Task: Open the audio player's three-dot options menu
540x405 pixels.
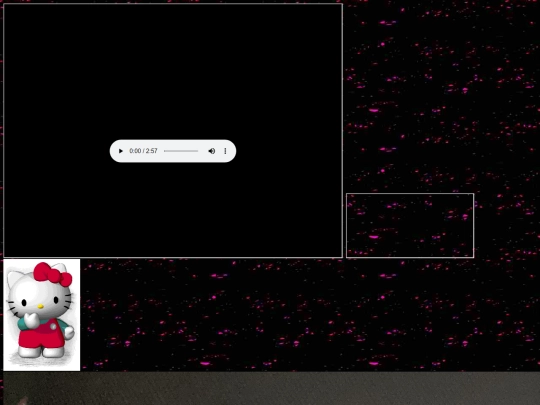Action: 225,151
